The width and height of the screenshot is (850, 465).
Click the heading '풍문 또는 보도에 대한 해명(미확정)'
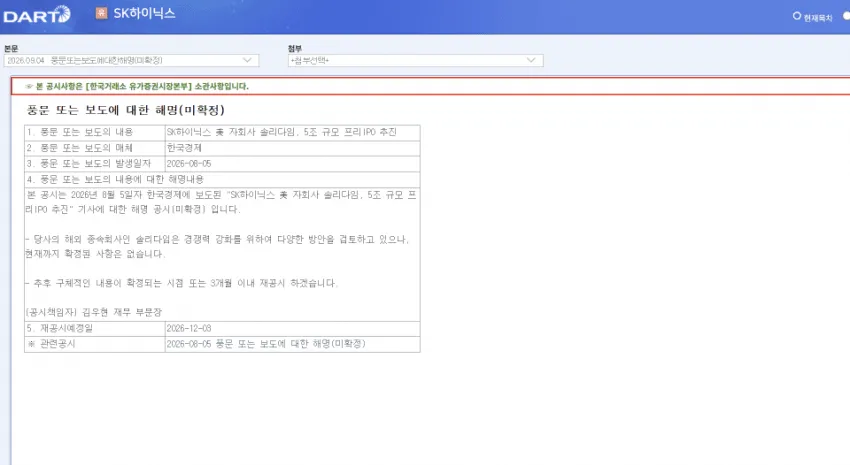click(x=126, y=110)
